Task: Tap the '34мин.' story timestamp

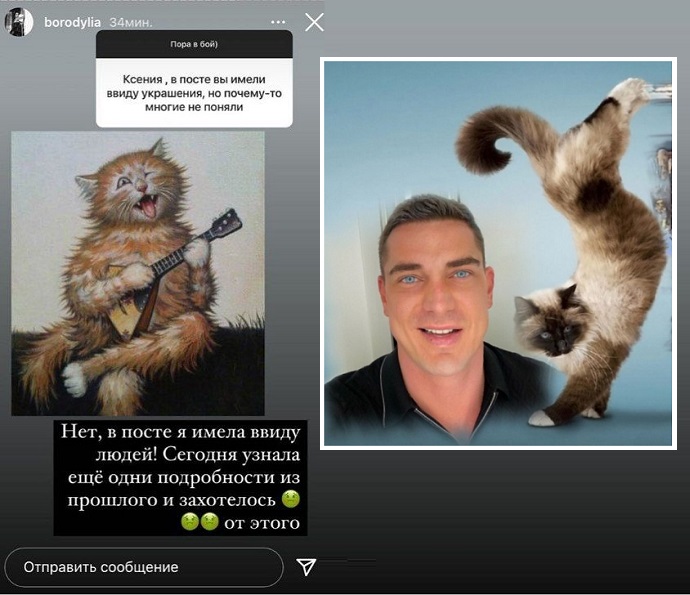Action: point(131,22)
